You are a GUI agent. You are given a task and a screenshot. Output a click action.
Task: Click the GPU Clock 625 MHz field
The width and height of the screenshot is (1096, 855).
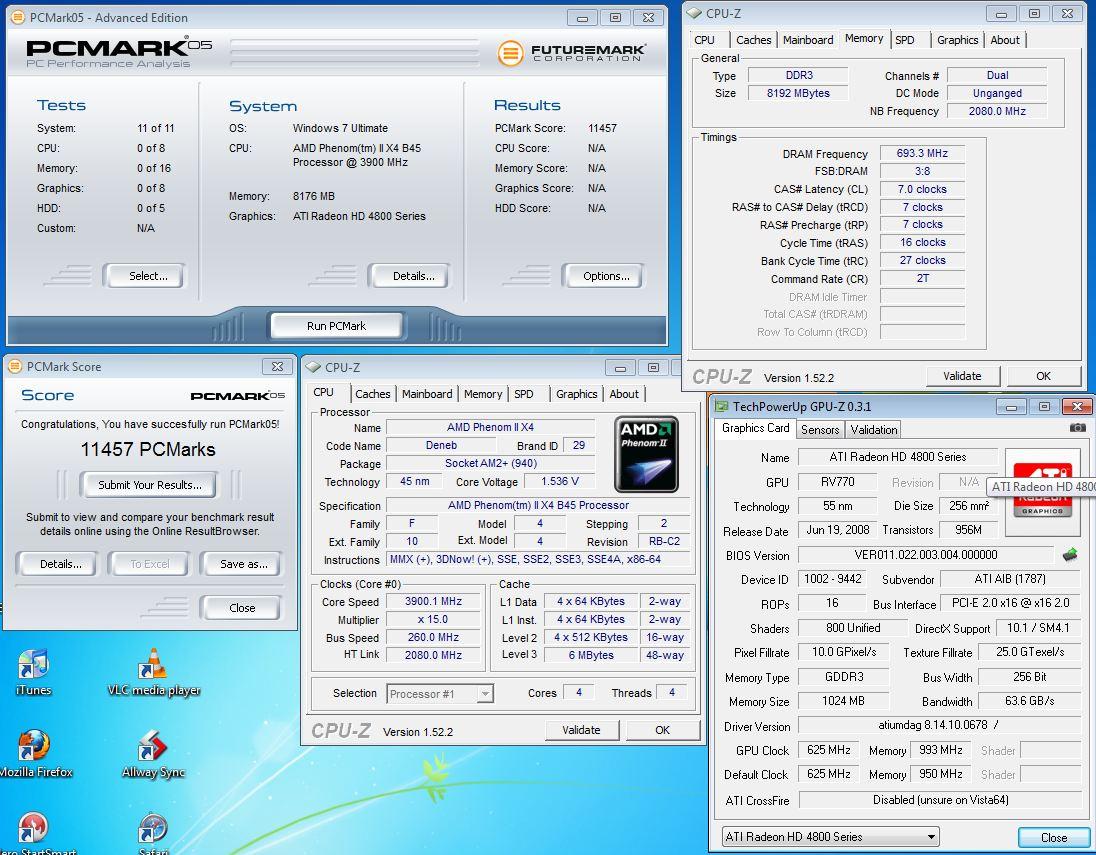[x=828, y=750]
